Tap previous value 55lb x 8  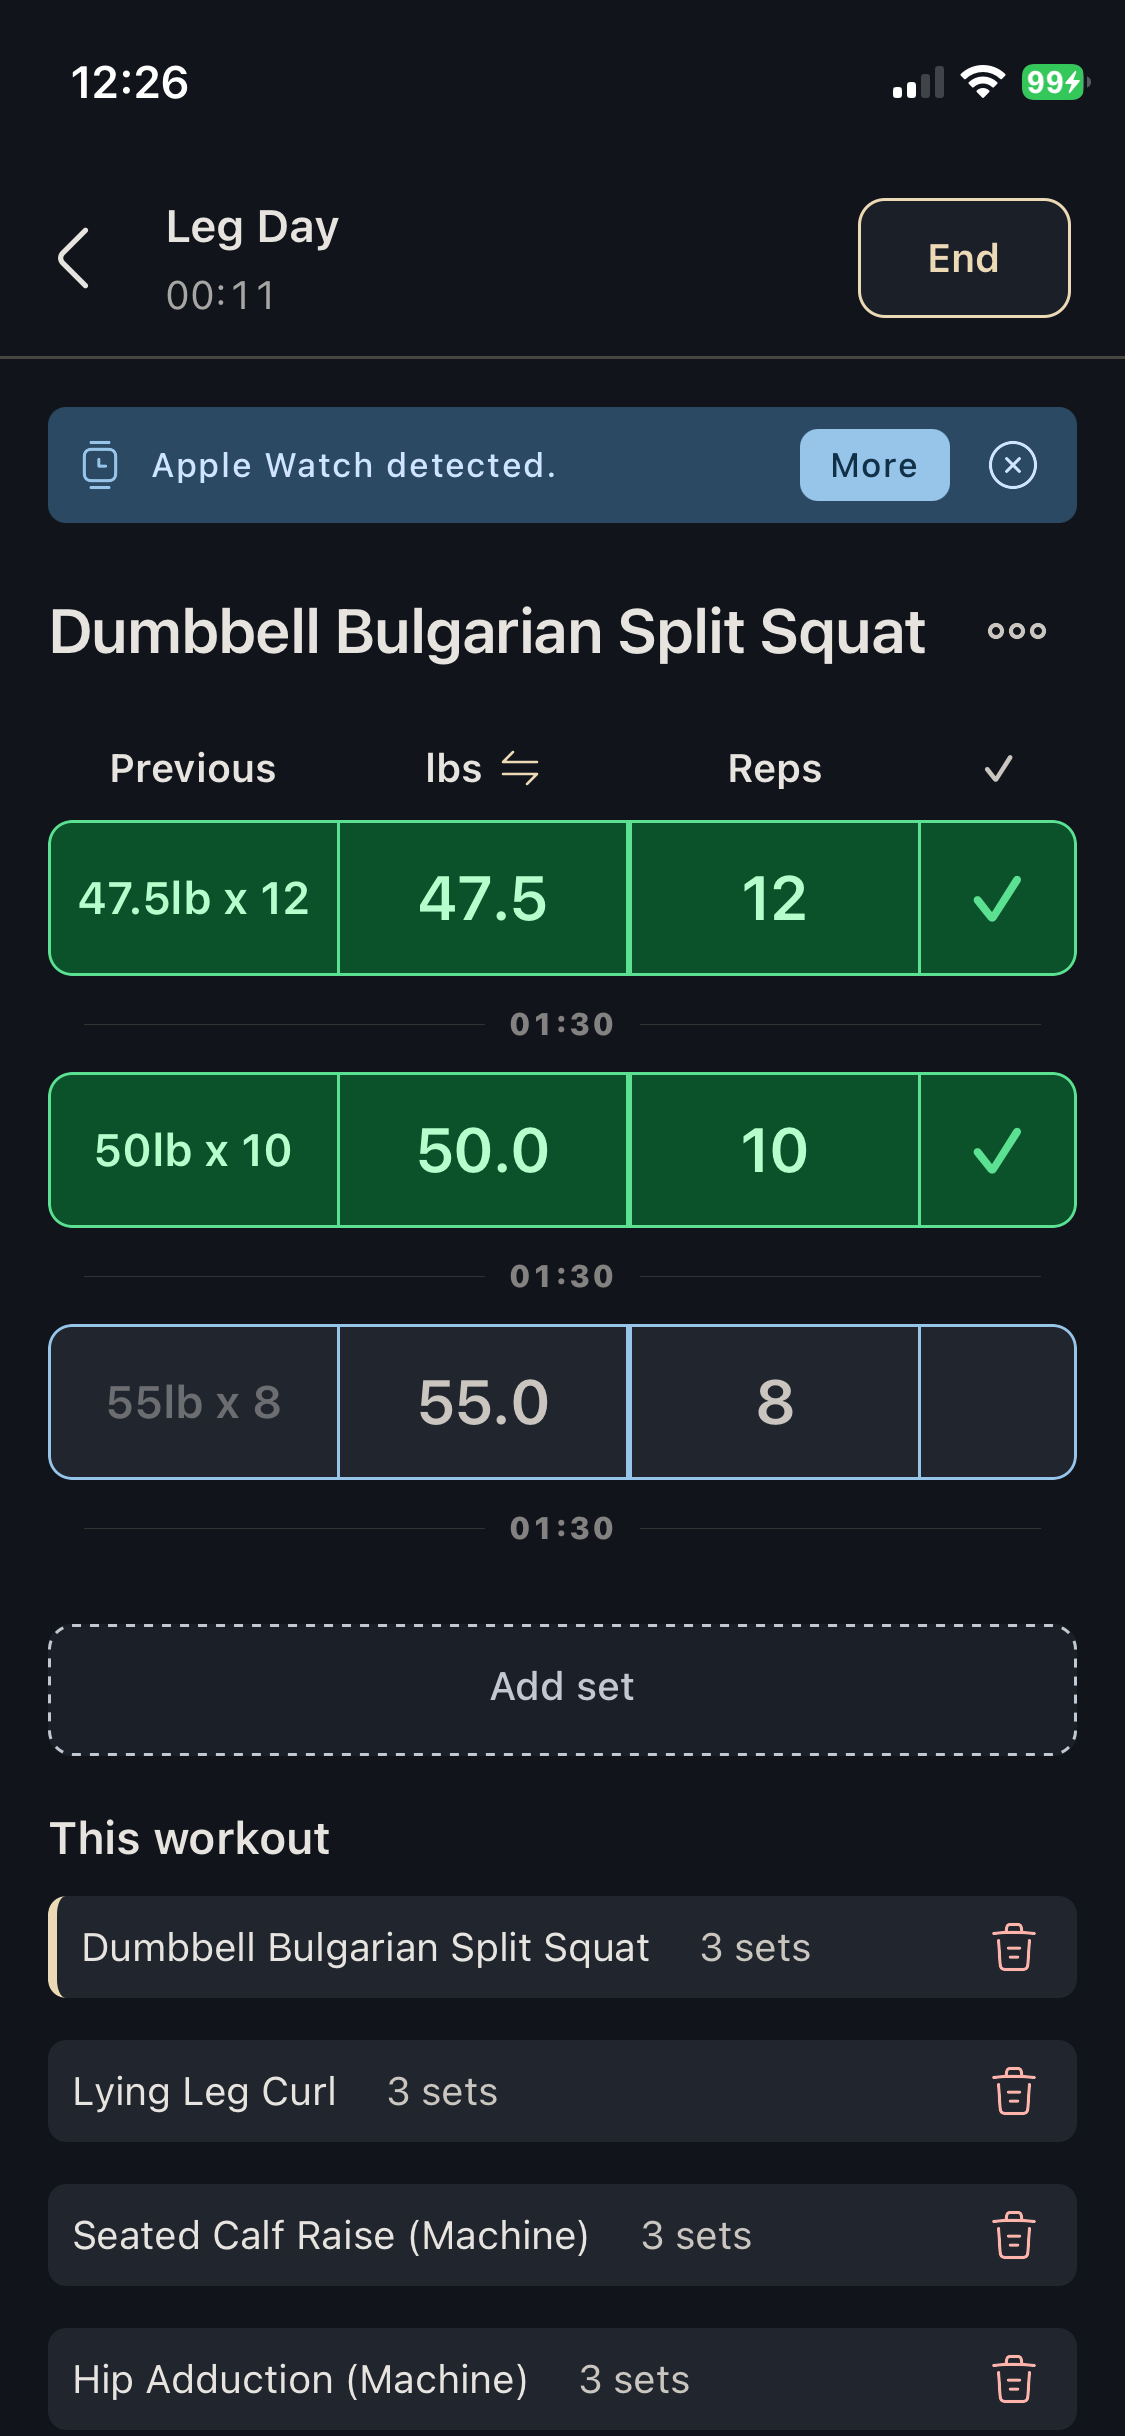point(194,1402)
